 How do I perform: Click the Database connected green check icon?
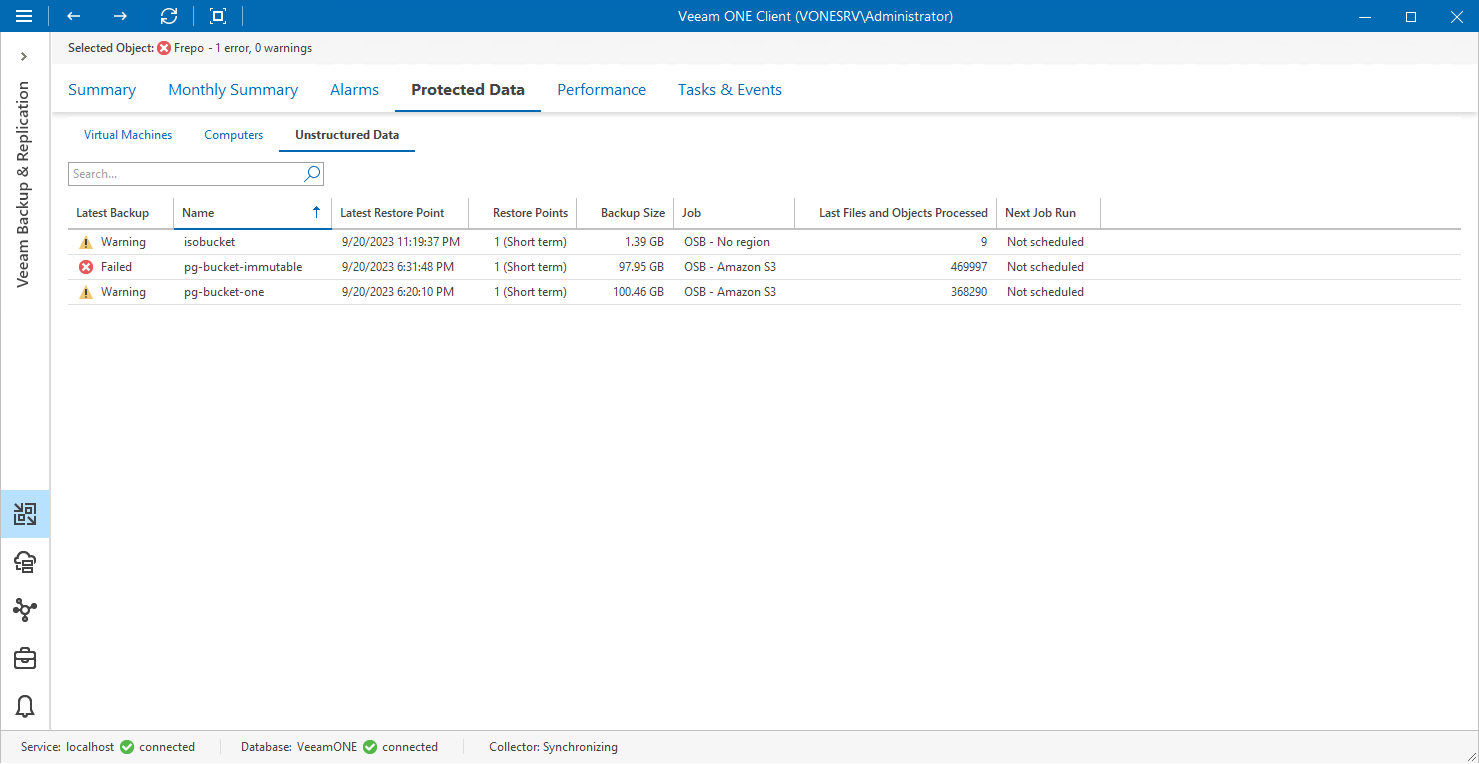tap(370, 747)
